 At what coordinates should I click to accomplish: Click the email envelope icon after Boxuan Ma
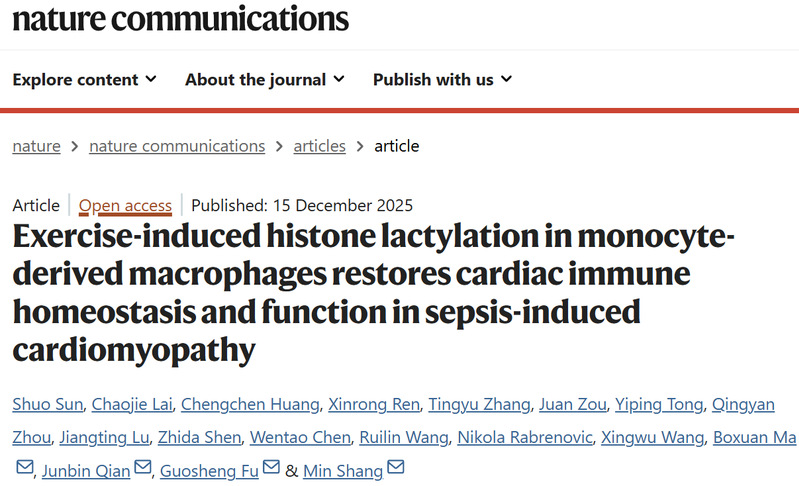tap(25, 467)
